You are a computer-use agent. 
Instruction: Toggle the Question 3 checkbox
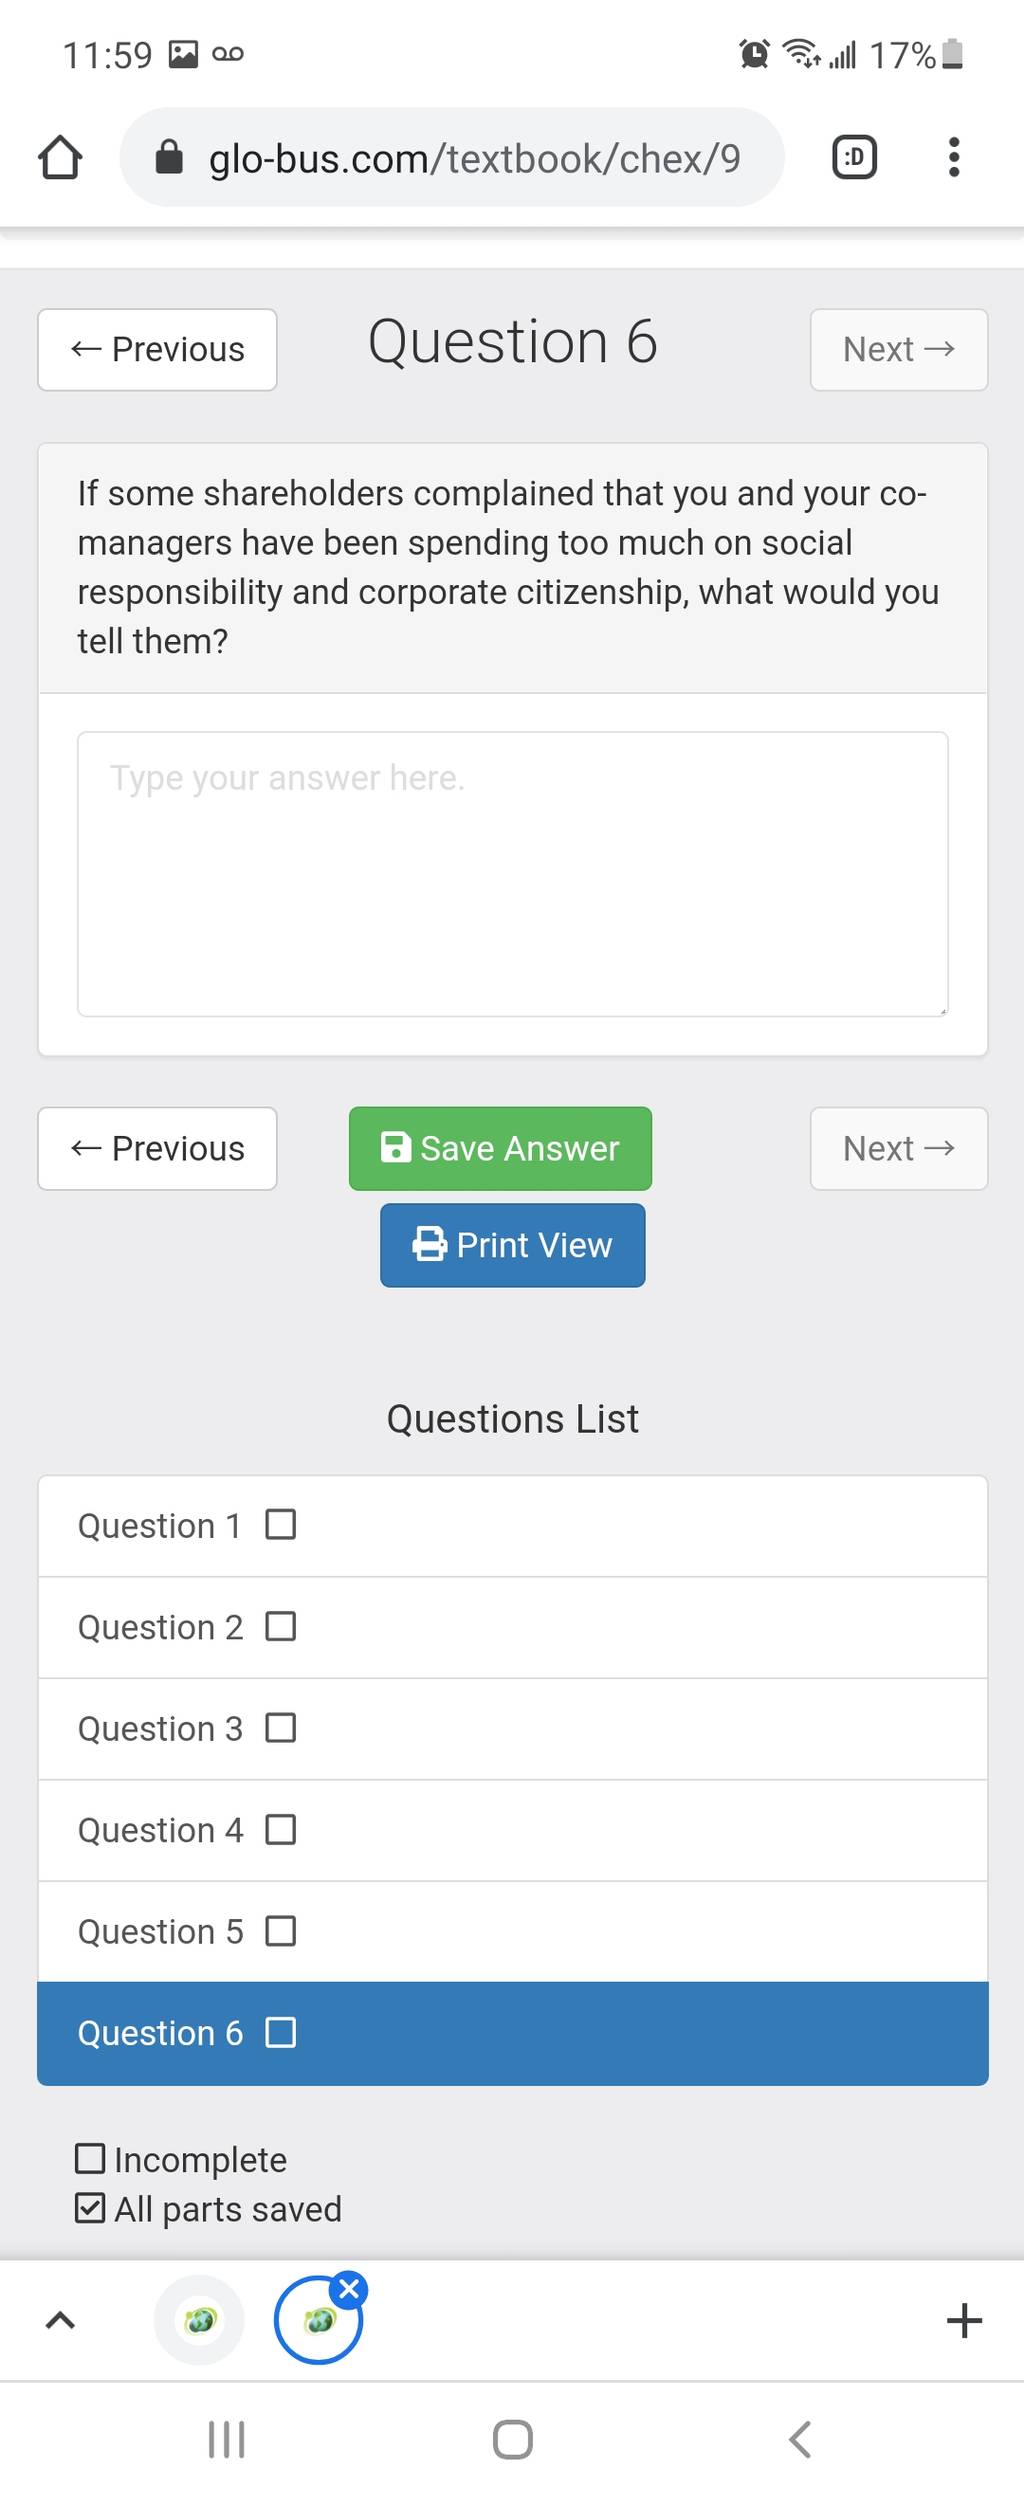point(281,1728)
